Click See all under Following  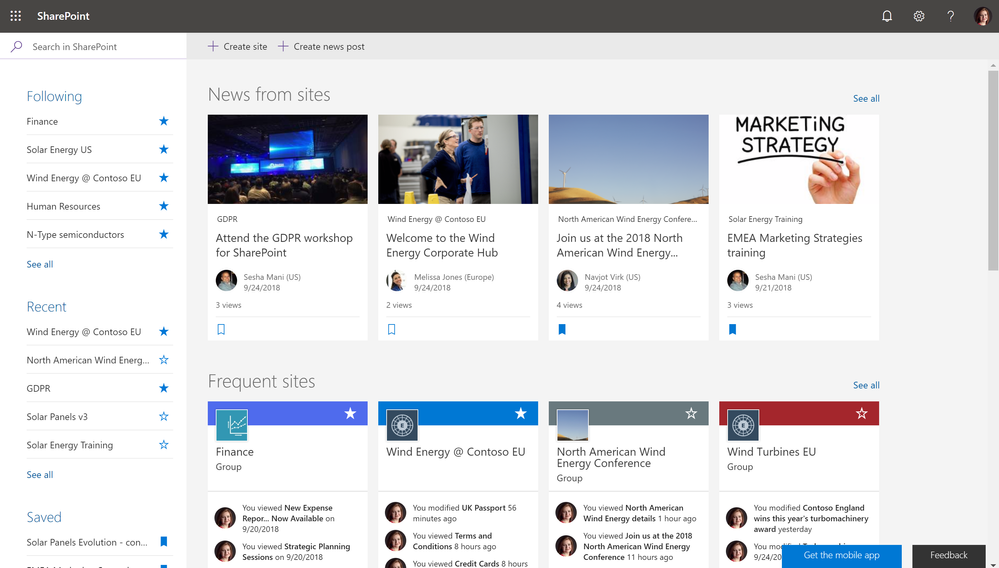click(x=40, y=264)
